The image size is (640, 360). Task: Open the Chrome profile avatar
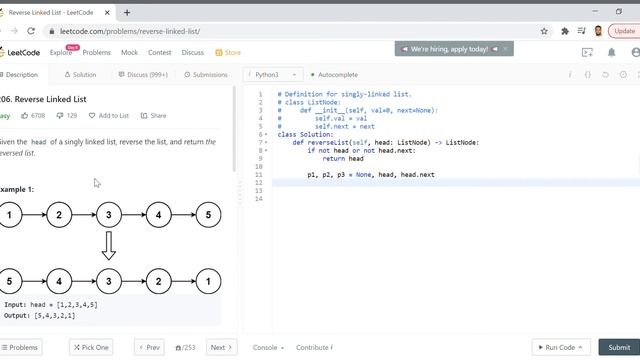click(598, 31)
